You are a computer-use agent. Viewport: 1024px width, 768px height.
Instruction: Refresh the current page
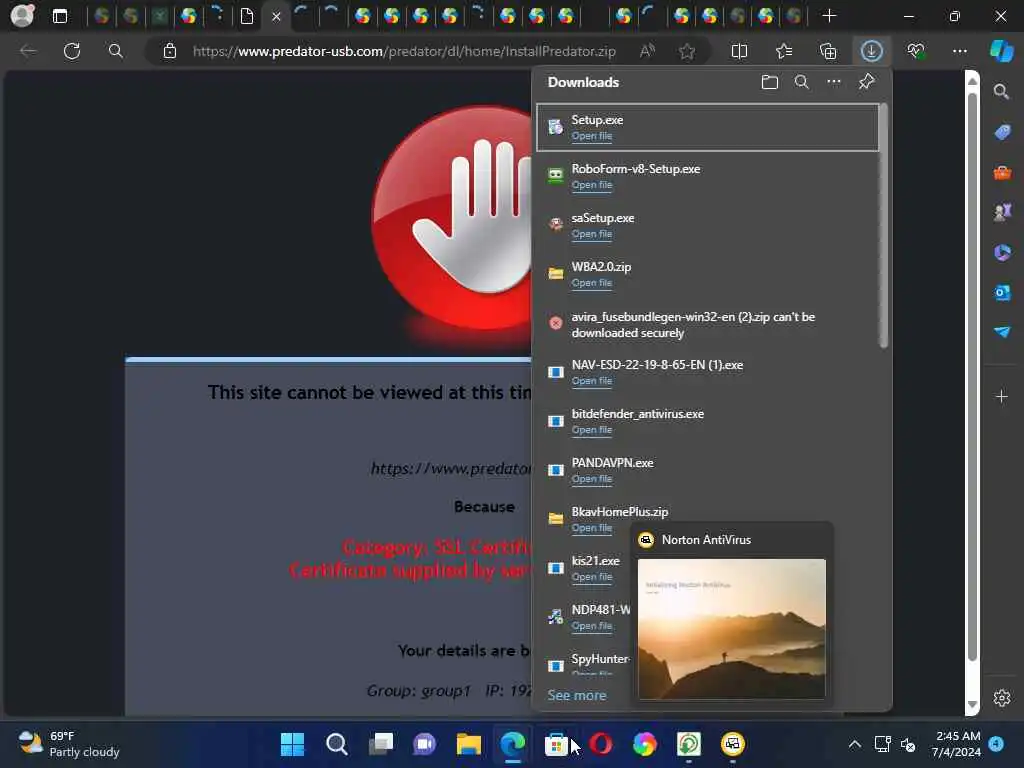pos(72,51)
